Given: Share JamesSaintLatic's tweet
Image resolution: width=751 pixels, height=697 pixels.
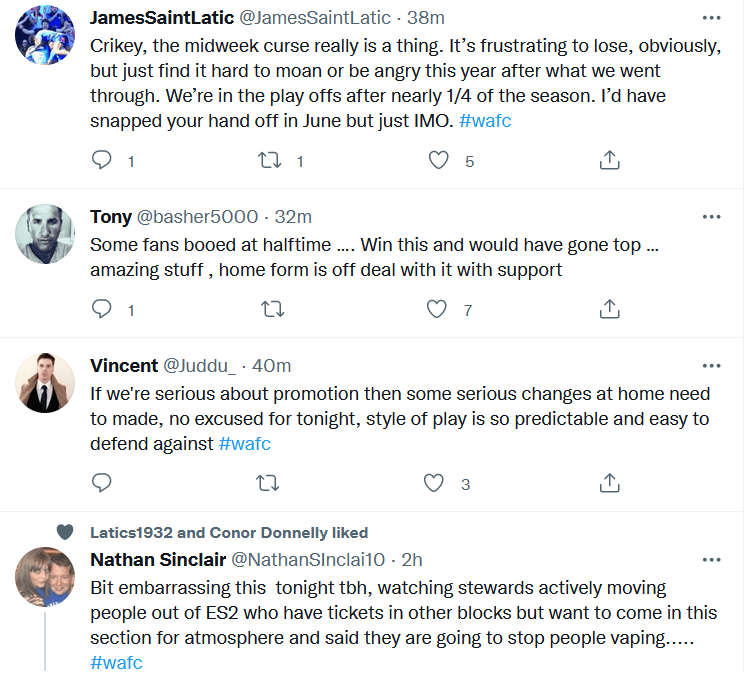Looking at the screenshot, I should 609,160.
